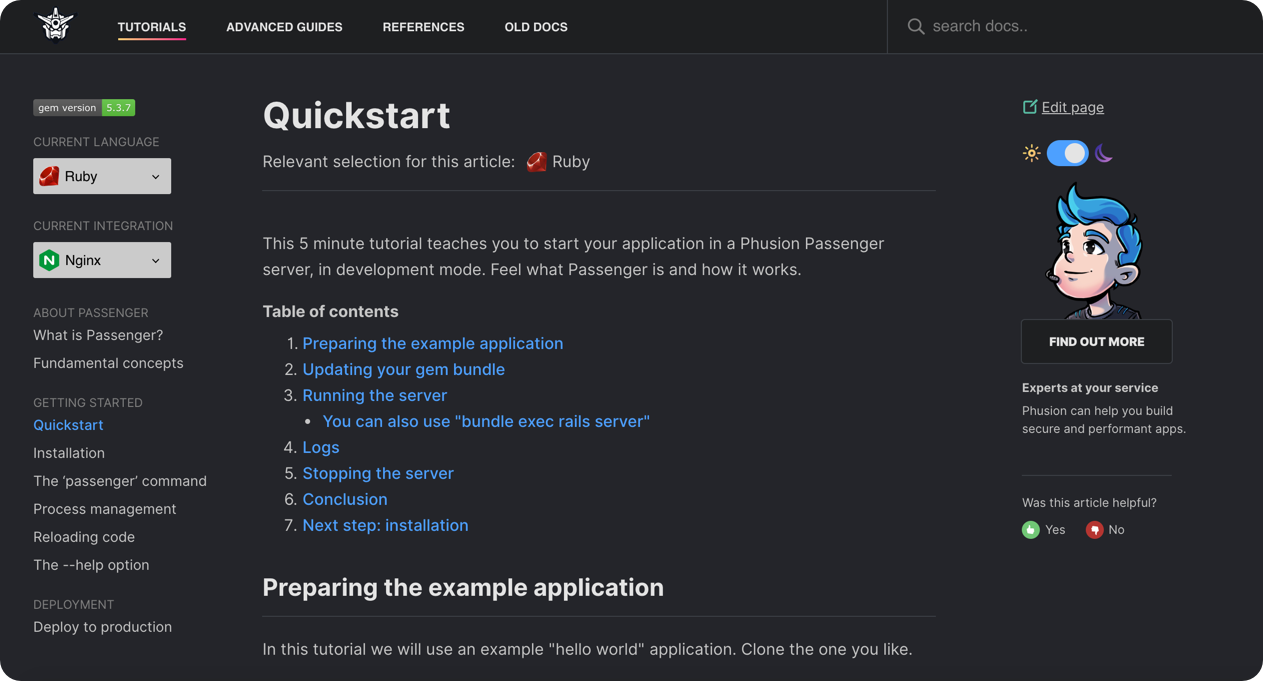
Task: Click the Passenger logo in header
Action: (56, 25)
